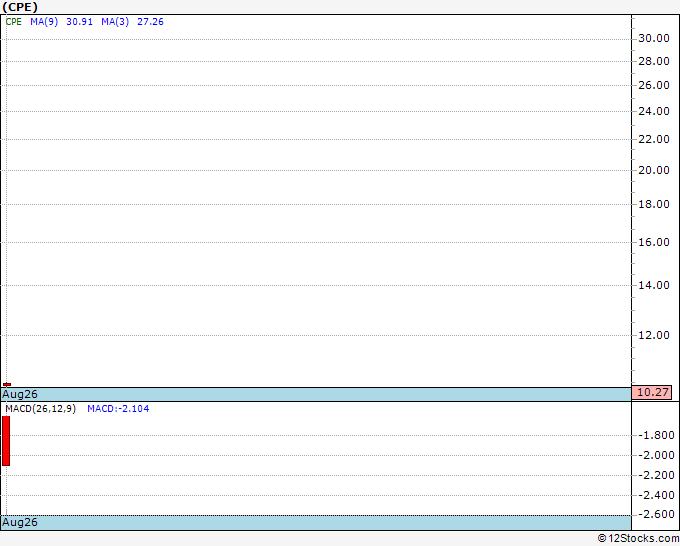Click the highlighted 10.27 last price box
Screen dimensions: 680x546
[x=652, y=392]
